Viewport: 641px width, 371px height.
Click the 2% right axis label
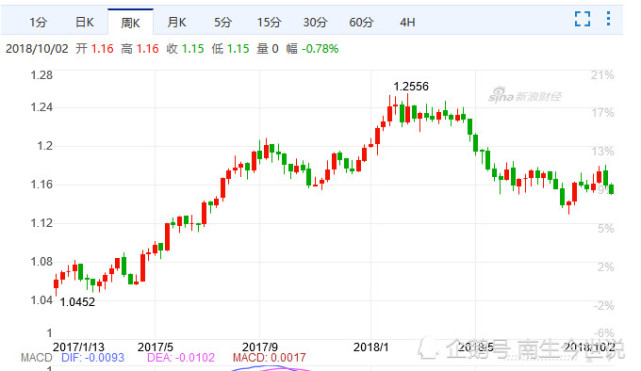[x=606, y=267]
